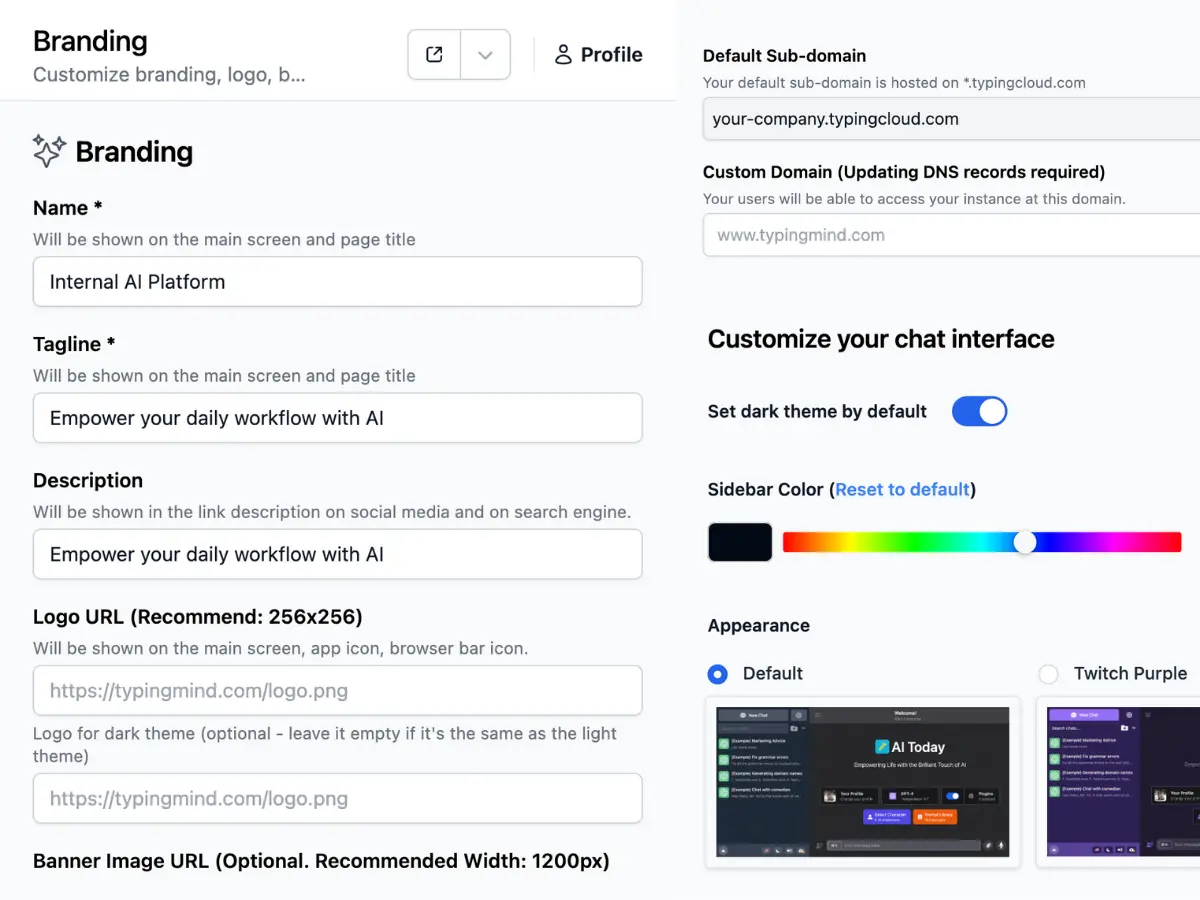Screen dimensions: 1200x900
Task: Open the Profile menu
Action: [598, 54]
